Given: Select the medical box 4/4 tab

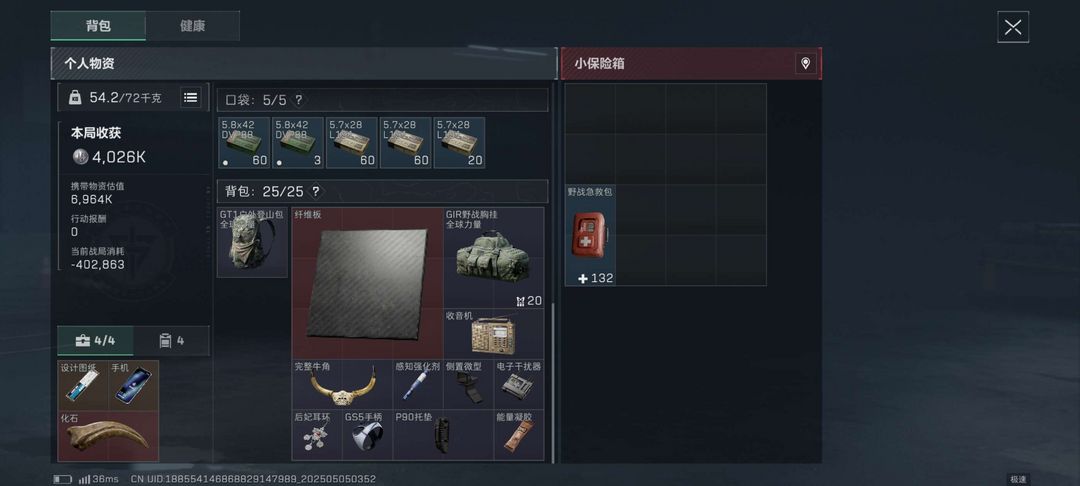Looking at the screenshot, I should (x=95, y=341).
